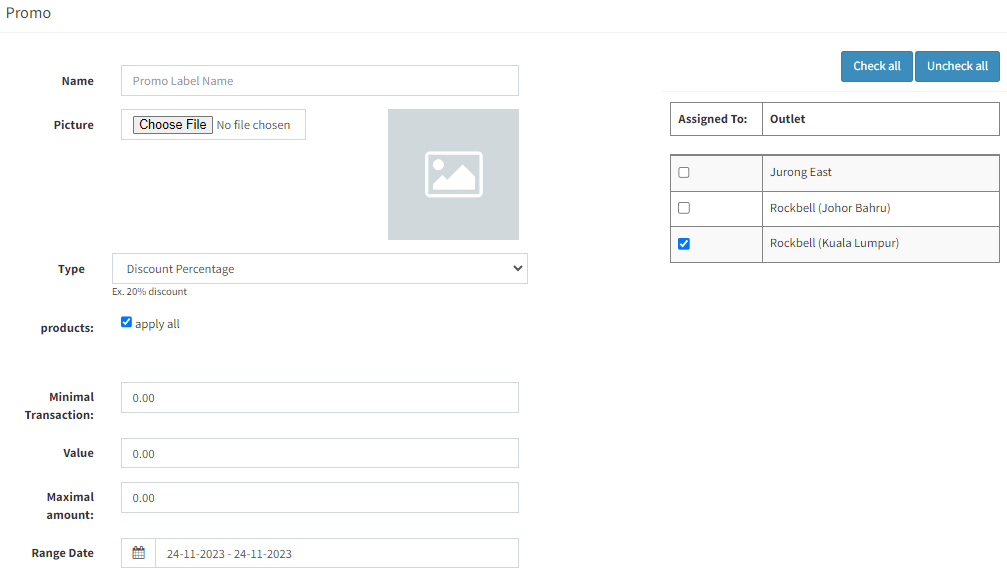Focus the Promo Label Name field
Image resolution: width=1007 pixels, height=572 pixels.
320,81
